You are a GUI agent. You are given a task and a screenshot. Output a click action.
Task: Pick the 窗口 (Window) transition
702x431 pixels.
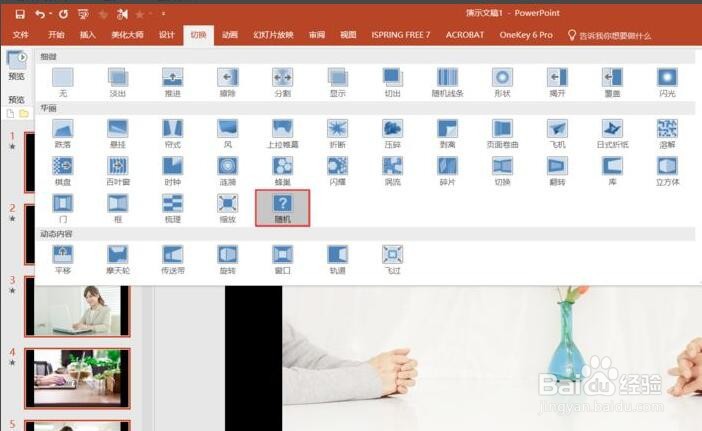click(283, 260)
